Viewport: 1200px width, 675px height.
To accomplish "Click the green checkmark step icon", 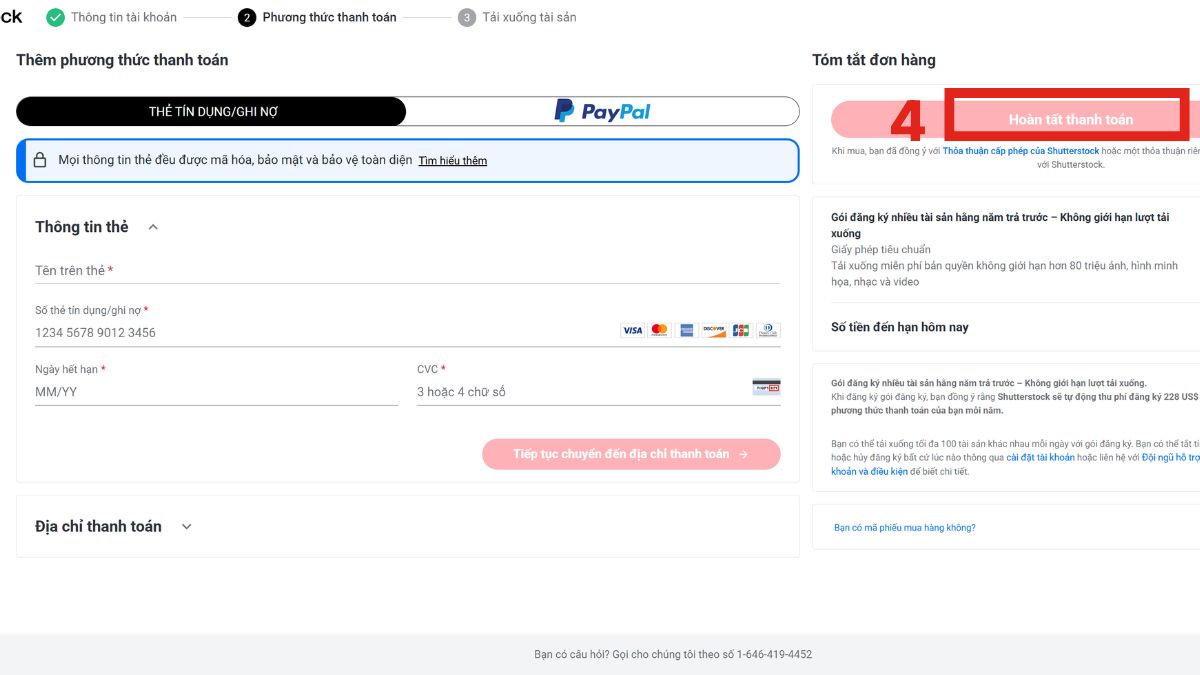I will coord(55,17).
